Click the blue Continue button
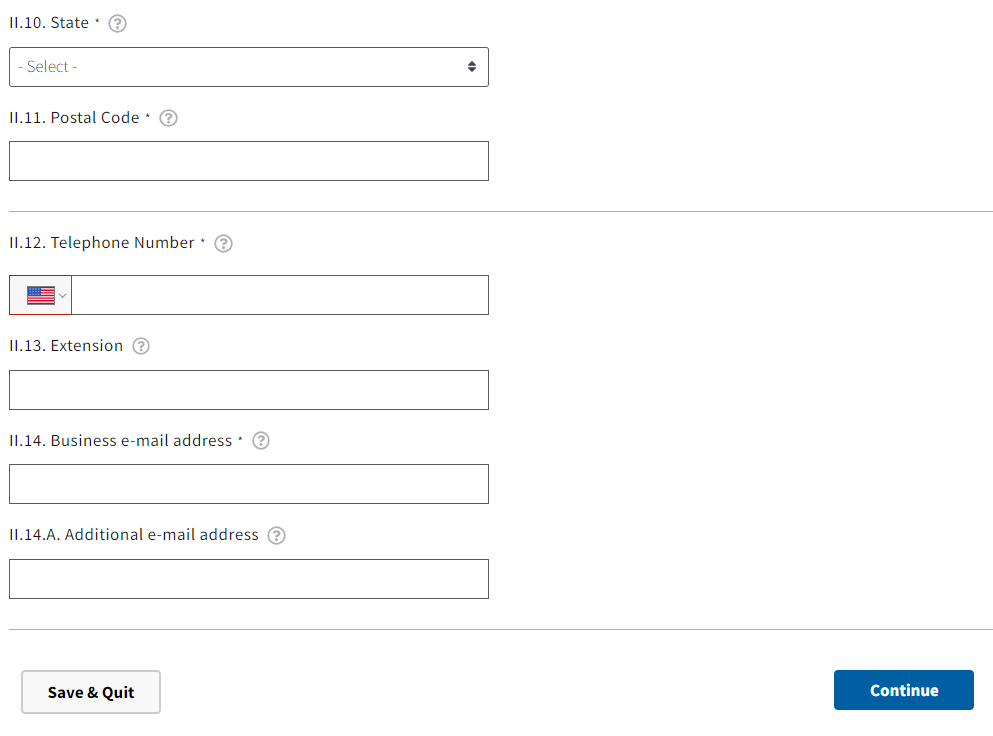The image size is (993, 736). [903, 690]
